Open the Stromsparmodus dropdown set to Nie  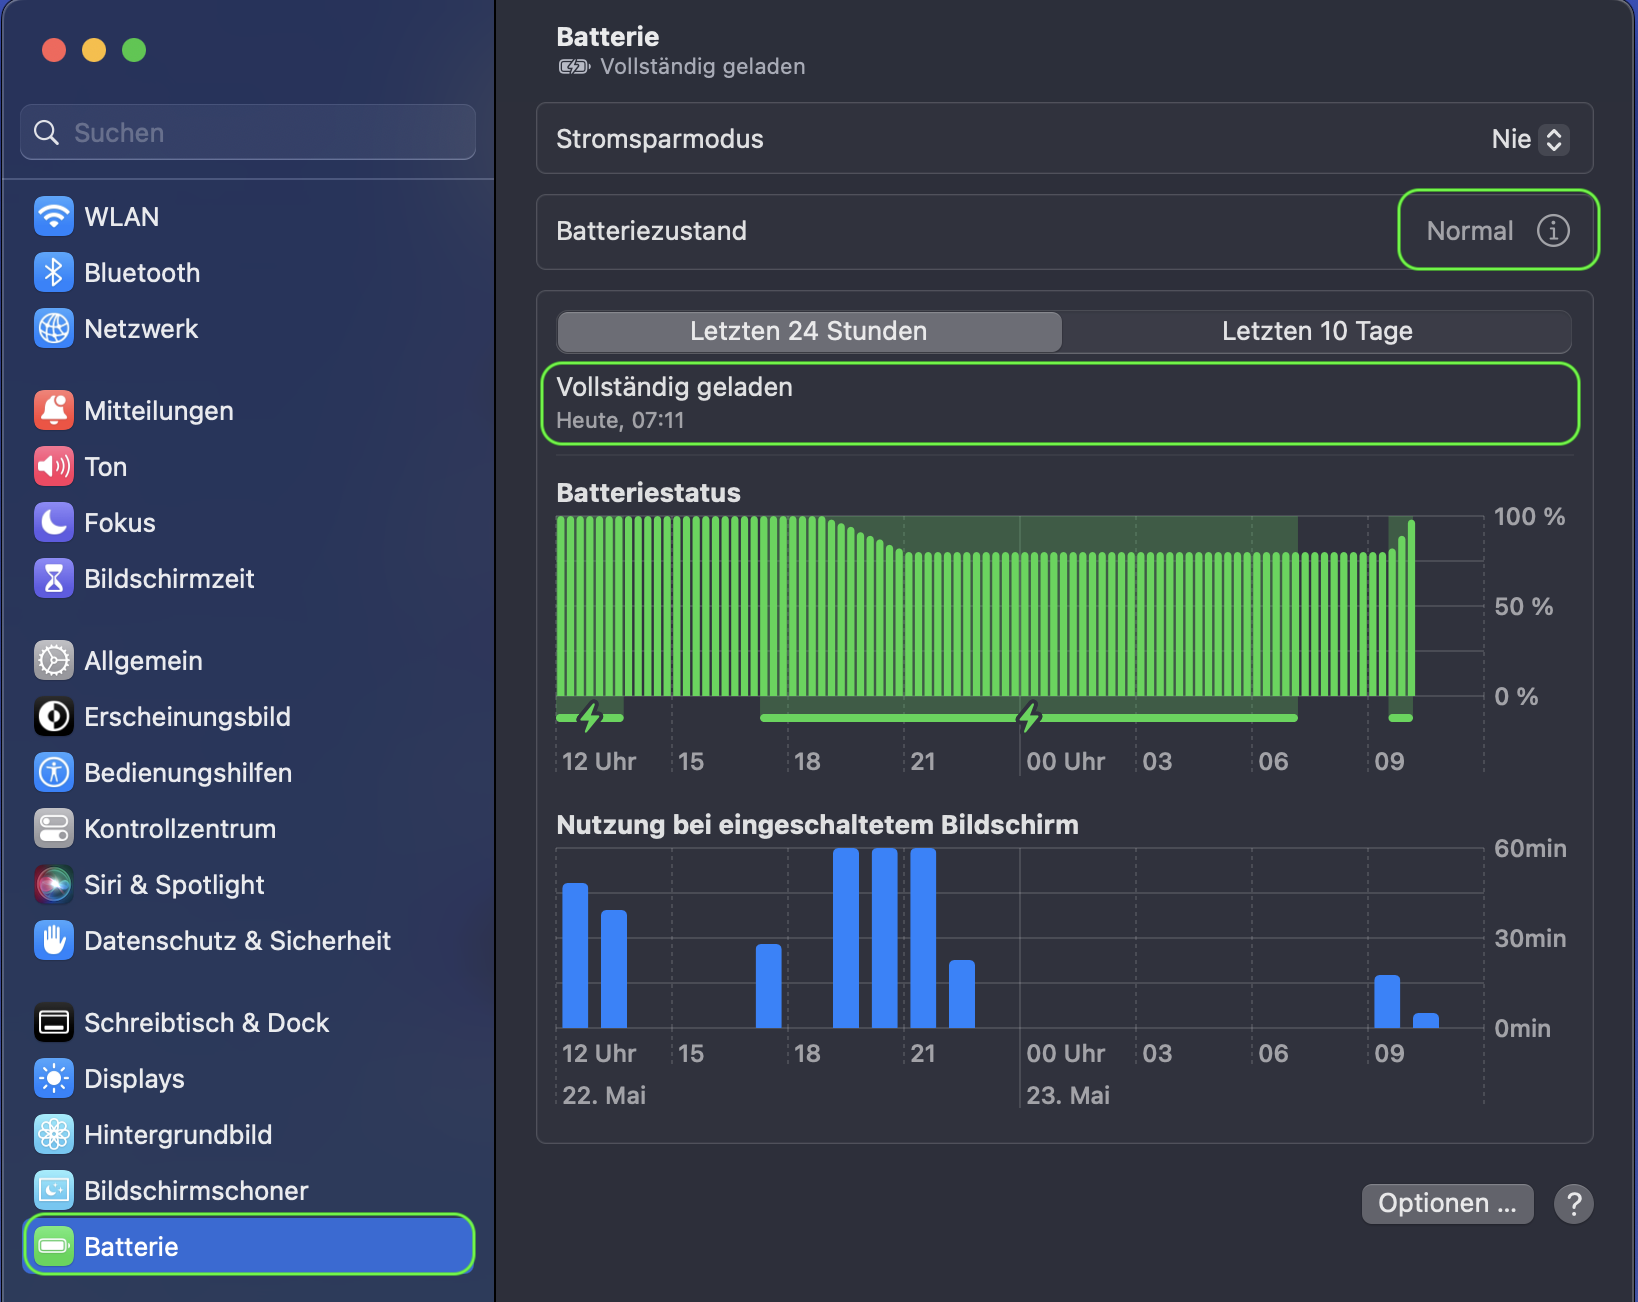(x=1529, y=139)
